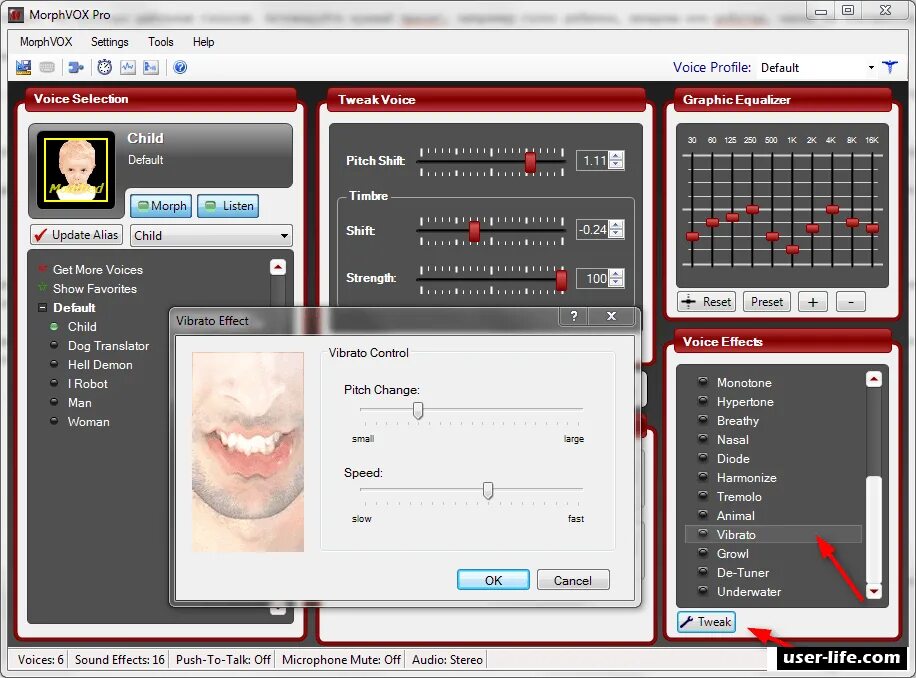
Task: Select the Man voice
Action: click(x=79, y=402)
